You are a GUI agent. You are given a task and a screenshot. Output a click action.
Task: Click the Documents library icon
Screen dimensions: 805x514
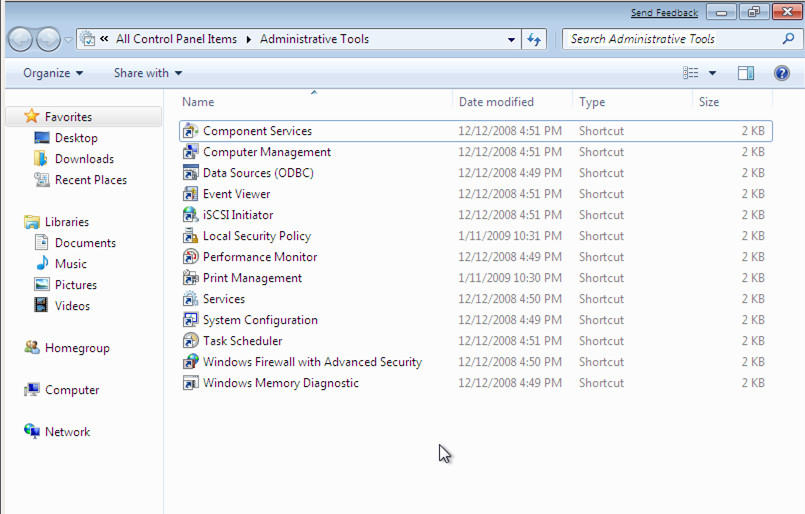(42, 242)
